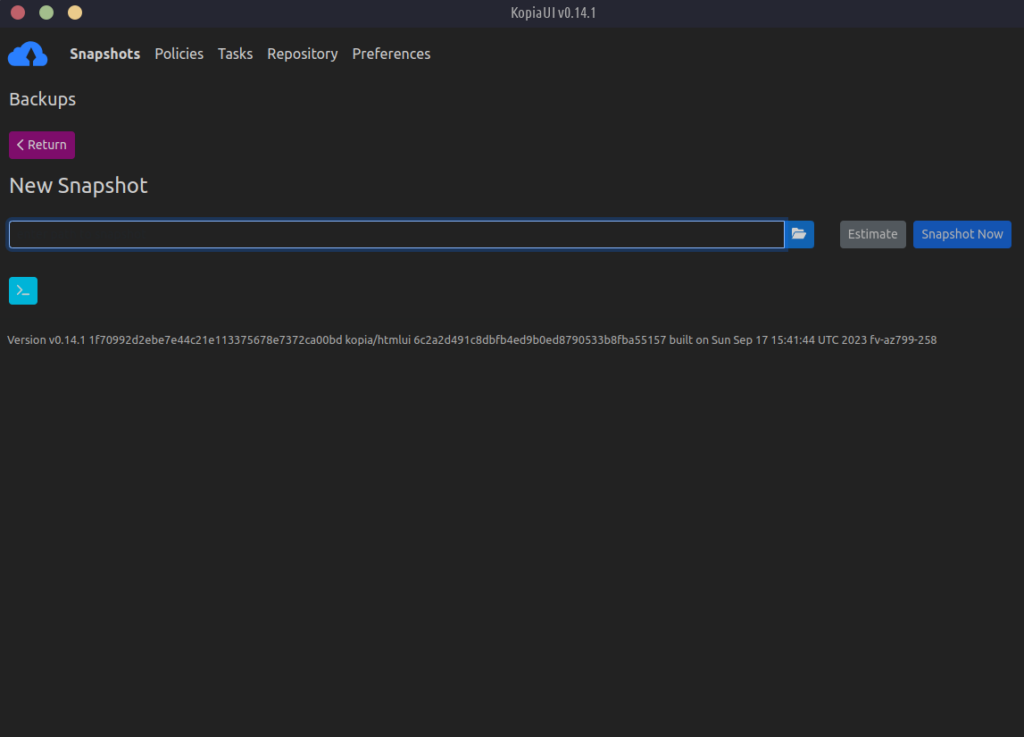Open the Repository tab

[302, 54]
